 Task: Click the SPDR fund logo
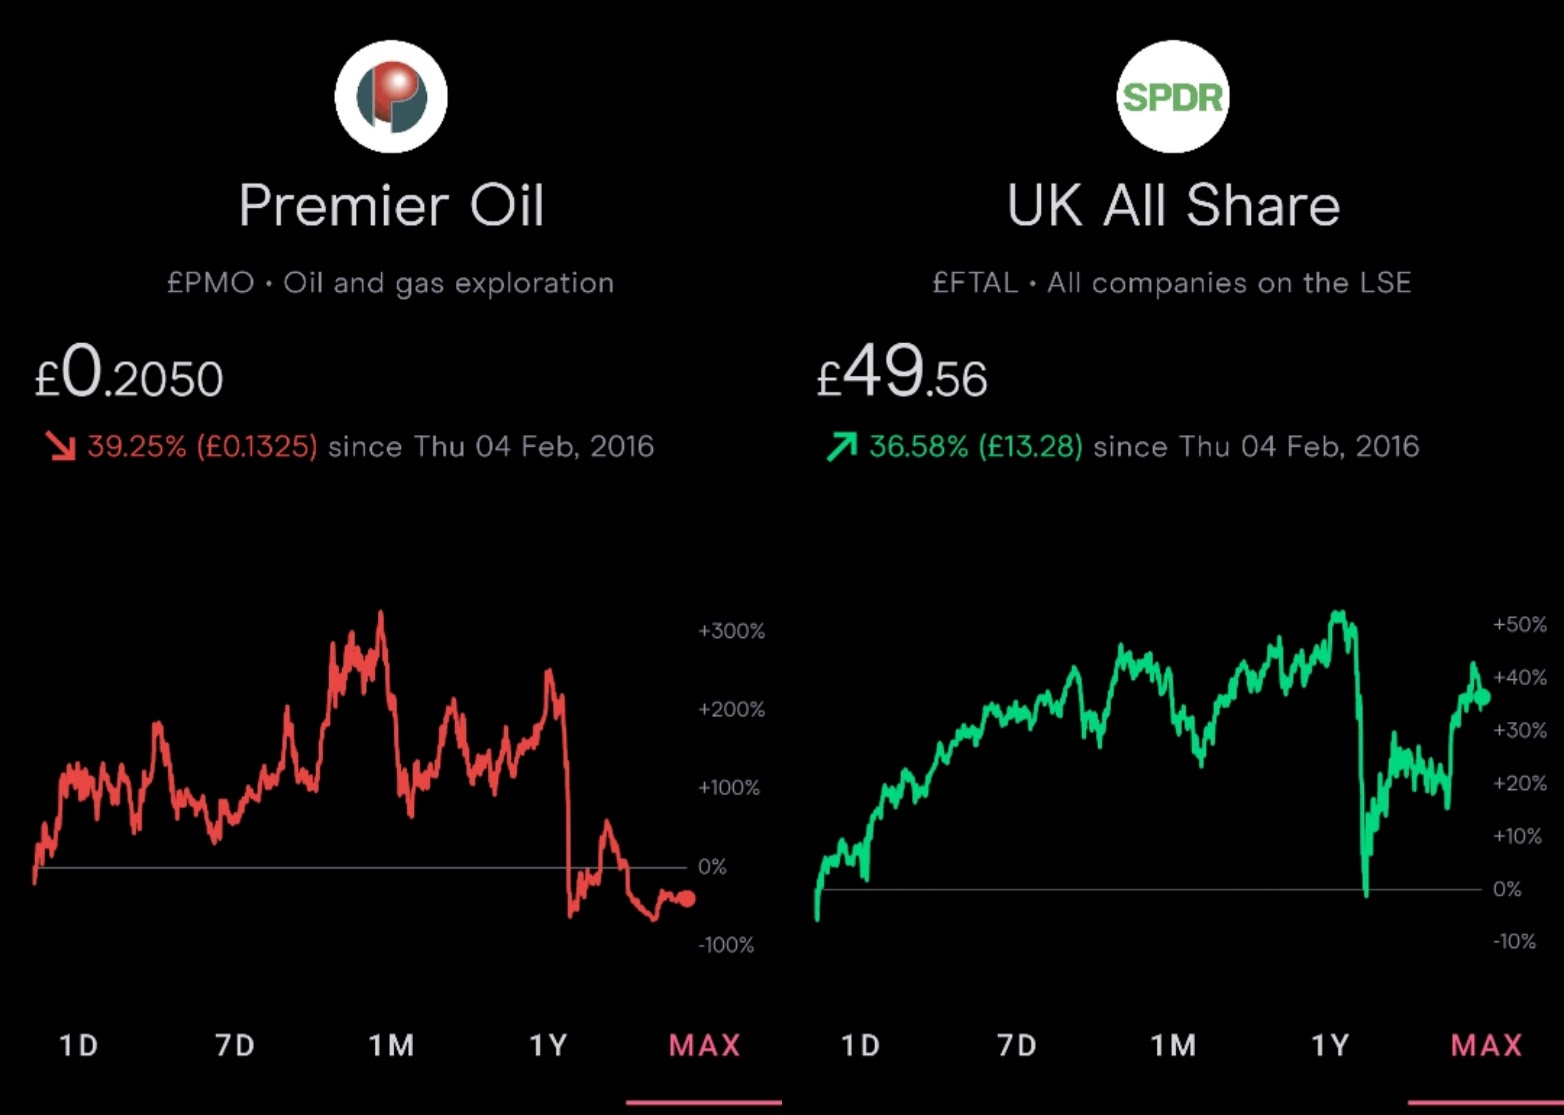tap(1172, 96)
